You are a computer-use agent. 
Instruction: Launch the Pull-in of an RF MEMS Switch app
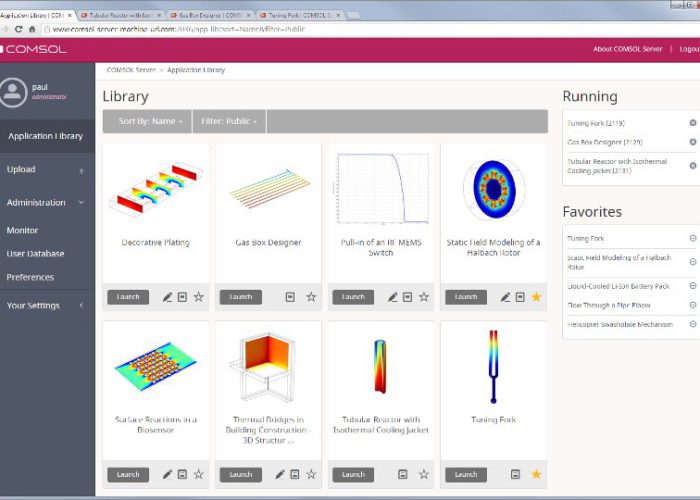point(353,297)
